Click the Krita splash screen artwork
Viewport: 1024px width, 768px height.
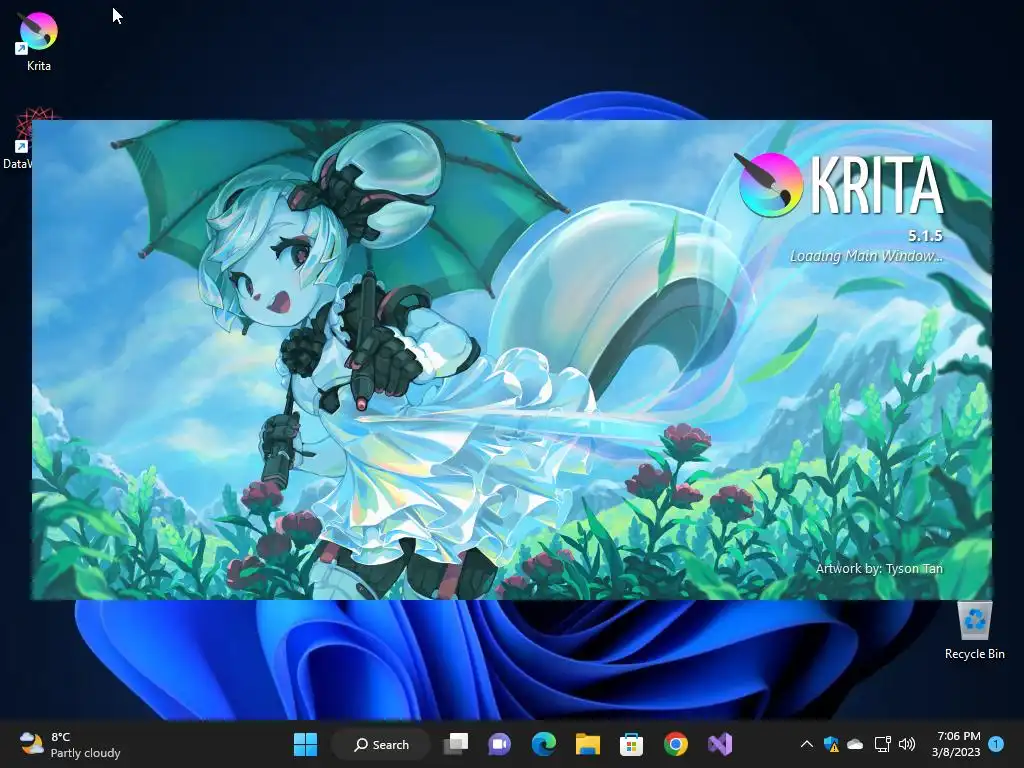pos(511,359)
